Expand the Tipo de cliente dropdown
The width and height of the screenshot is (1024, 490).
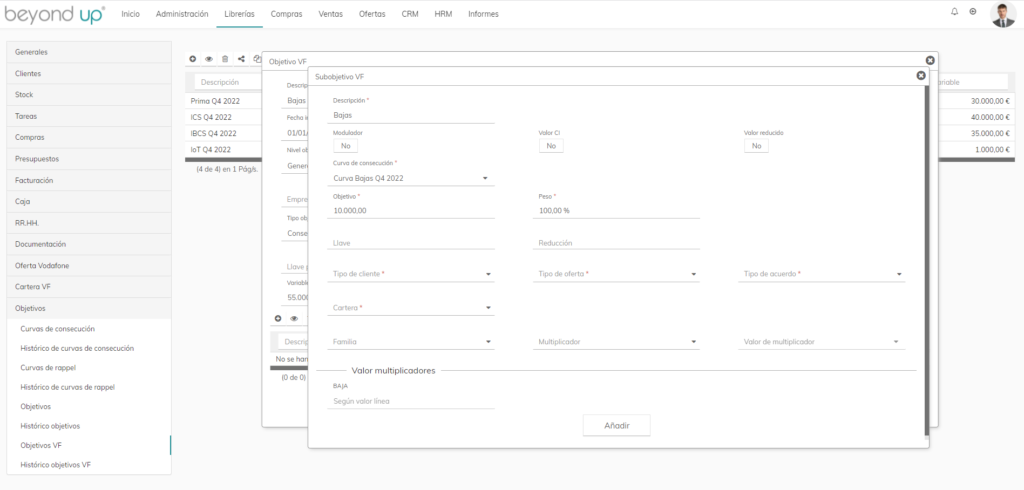413,274
